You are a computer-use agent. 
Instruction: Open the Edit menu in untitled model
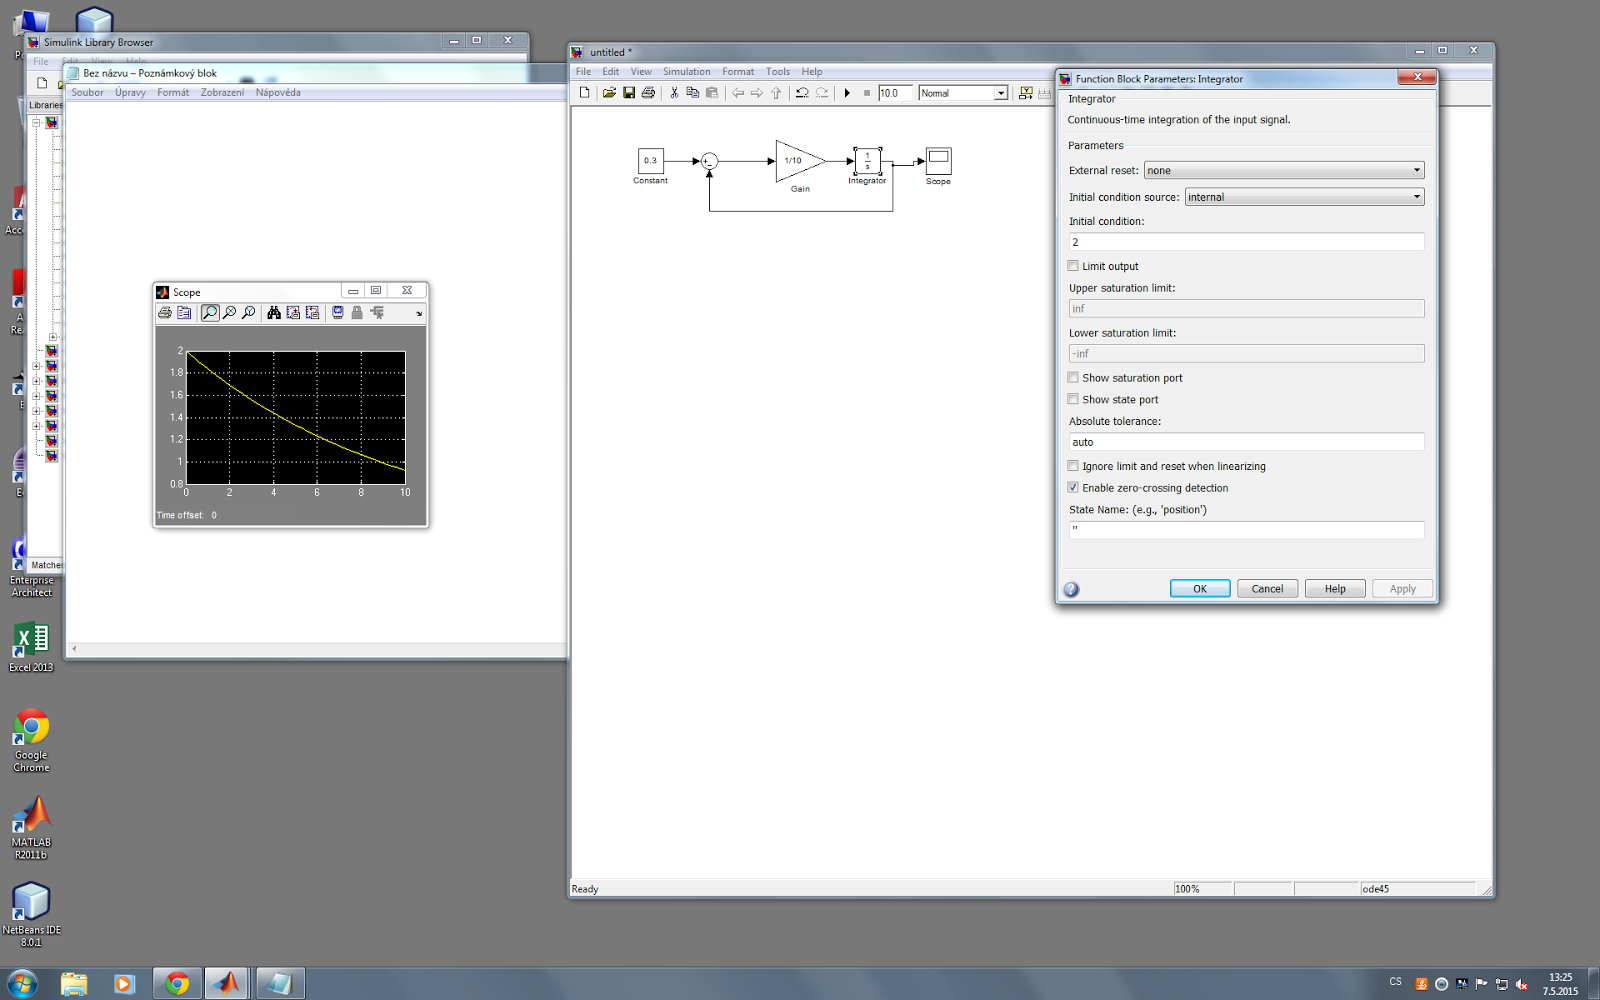pos(610,72)
